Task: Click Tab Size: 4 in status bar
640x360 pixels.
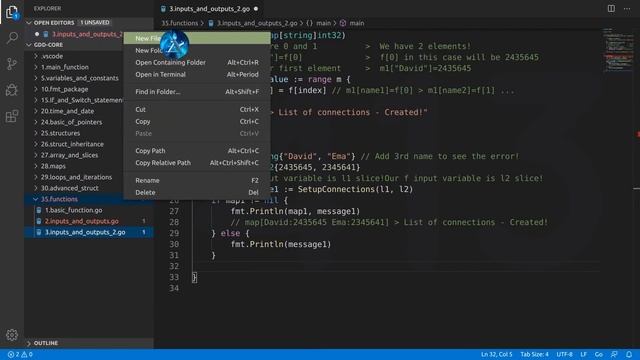Action: click(x=534, y=354)
